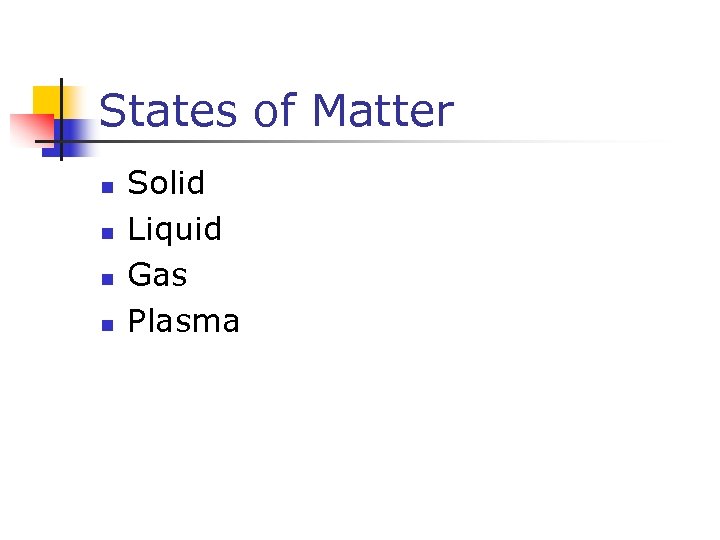Click the intersection of the black crosshair lines
720x540 pixels.
coord(60,142)
